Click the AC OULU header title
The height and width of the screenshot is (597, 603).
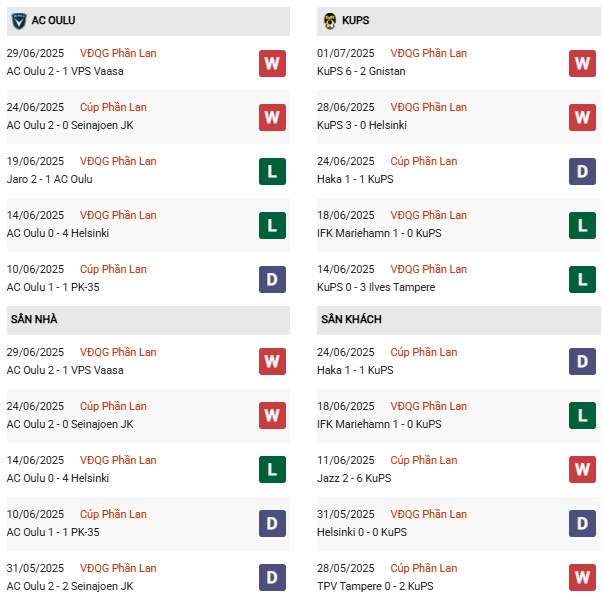click(x=54, y=20)
